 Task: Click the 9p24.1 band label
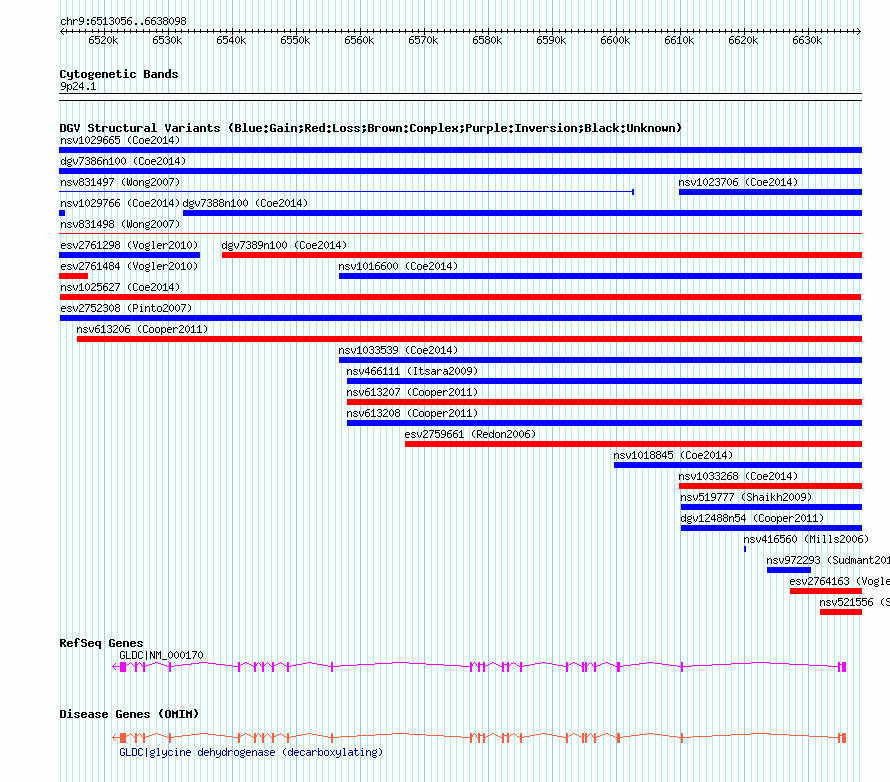(x=78, y=86)
